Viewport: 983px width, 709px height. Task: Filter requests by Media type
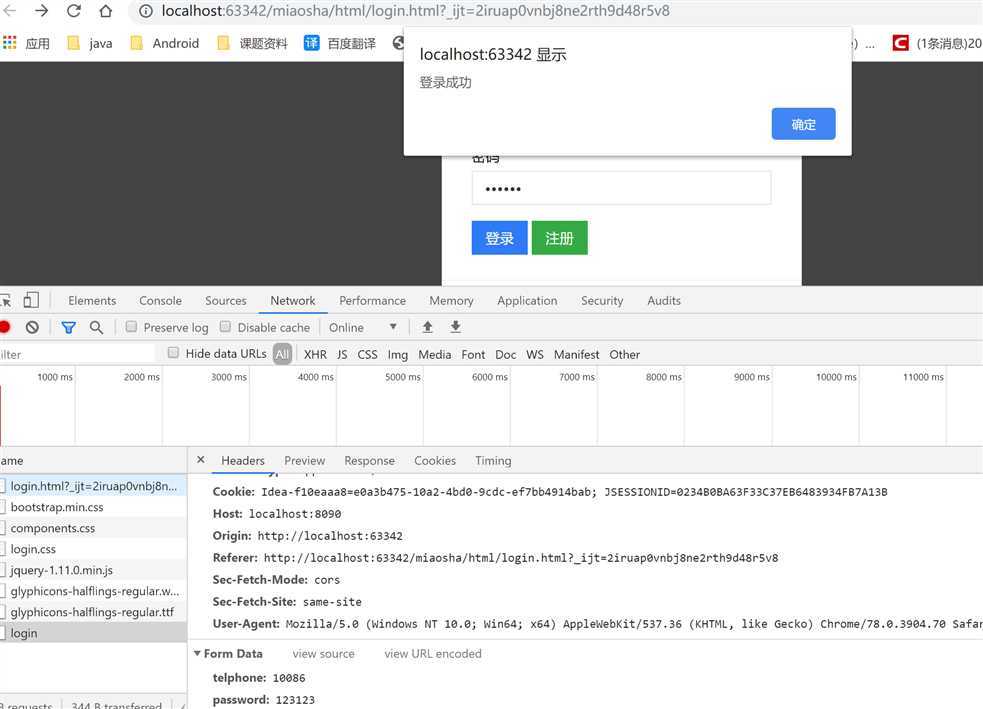click(434, 354)
